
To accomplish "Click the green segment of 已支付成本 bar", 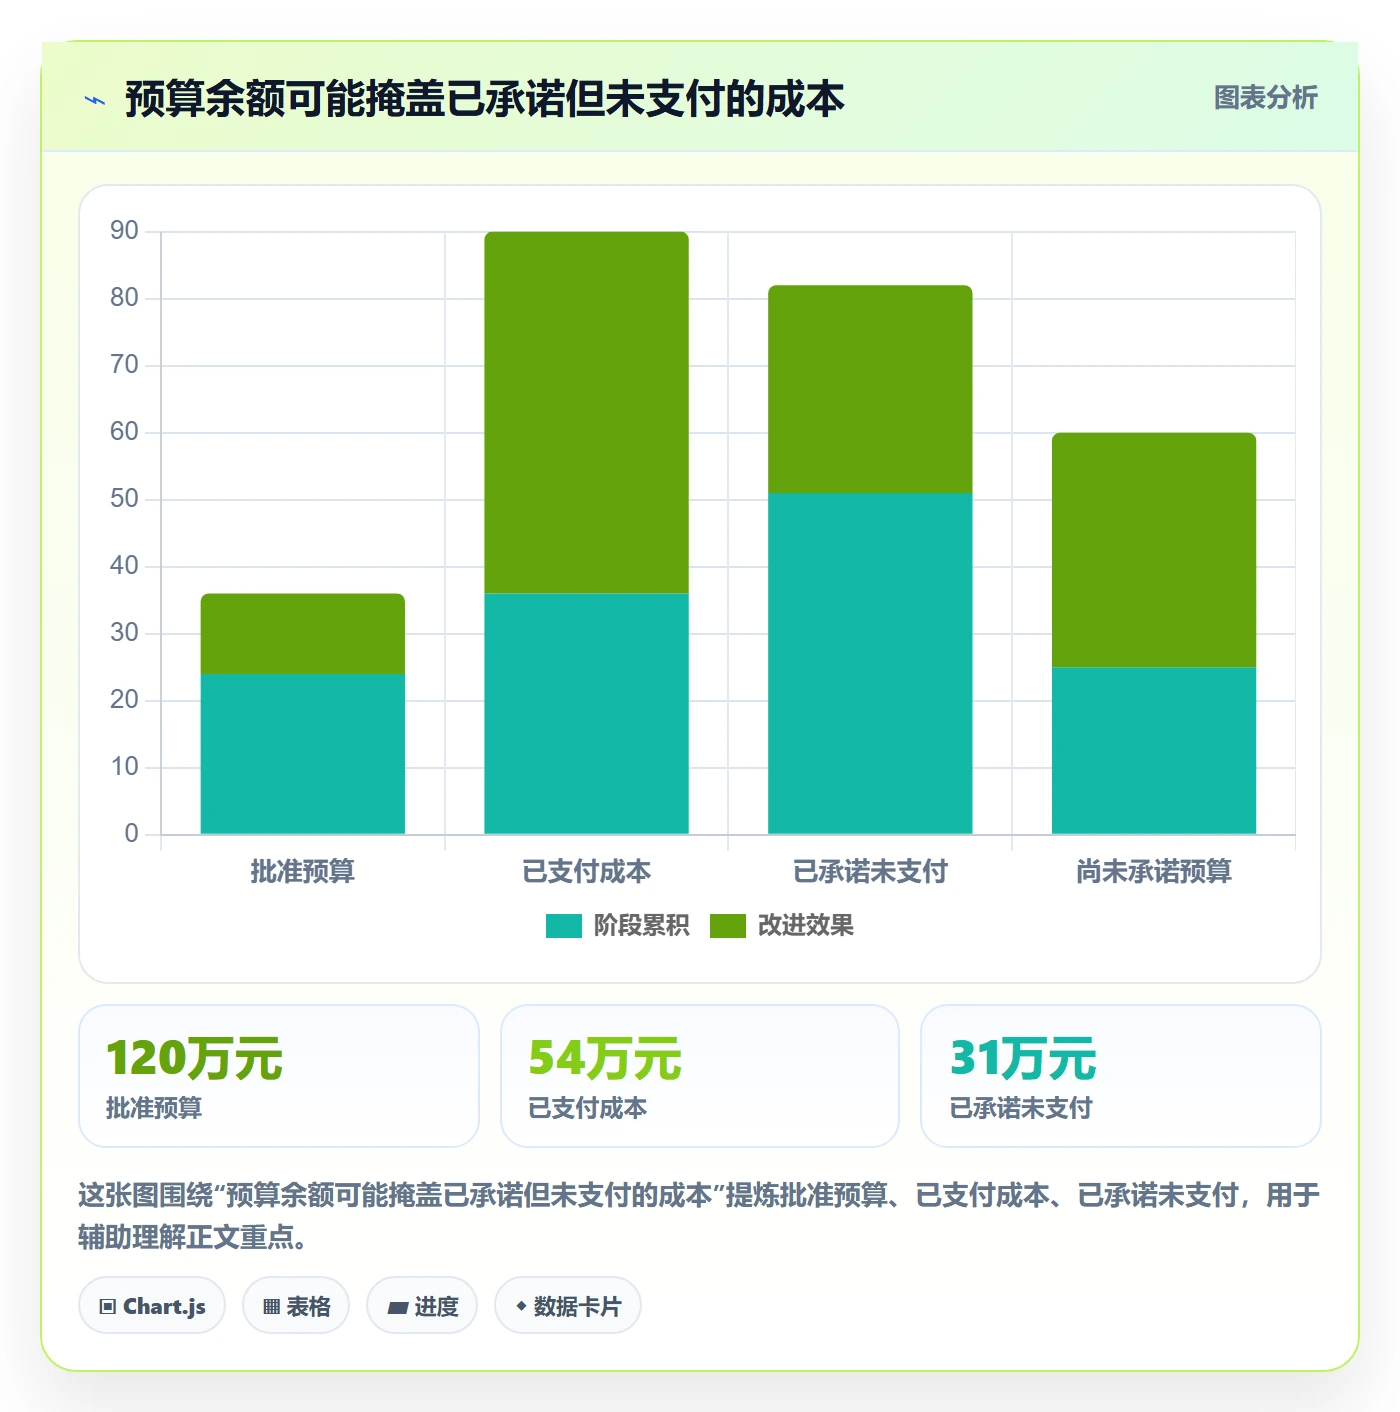I will 587,413.
